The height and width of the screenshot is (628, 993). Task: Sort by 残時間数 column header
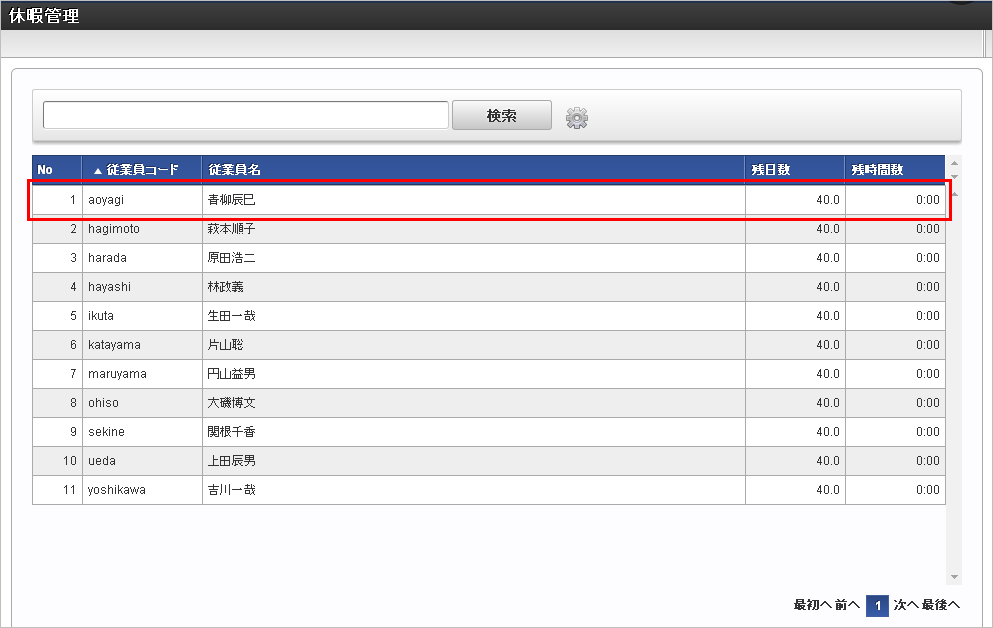(895, 170)
